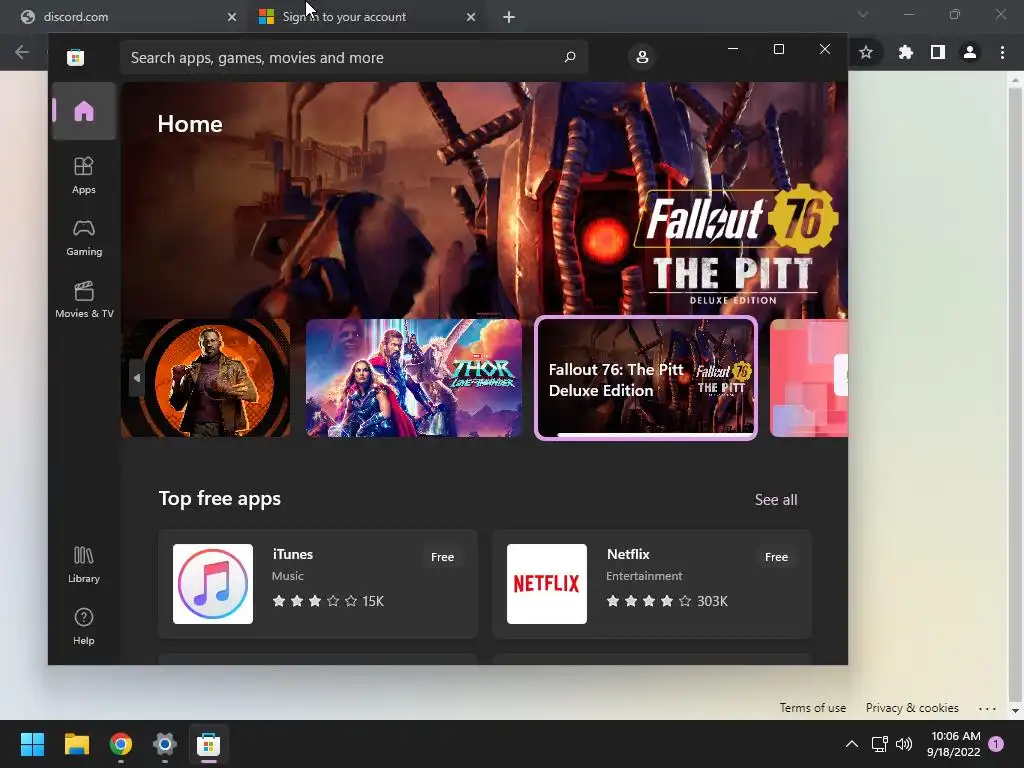Click the Chrome back arrow
This screenshot has width=1024, height=768.
click(22, 52)
